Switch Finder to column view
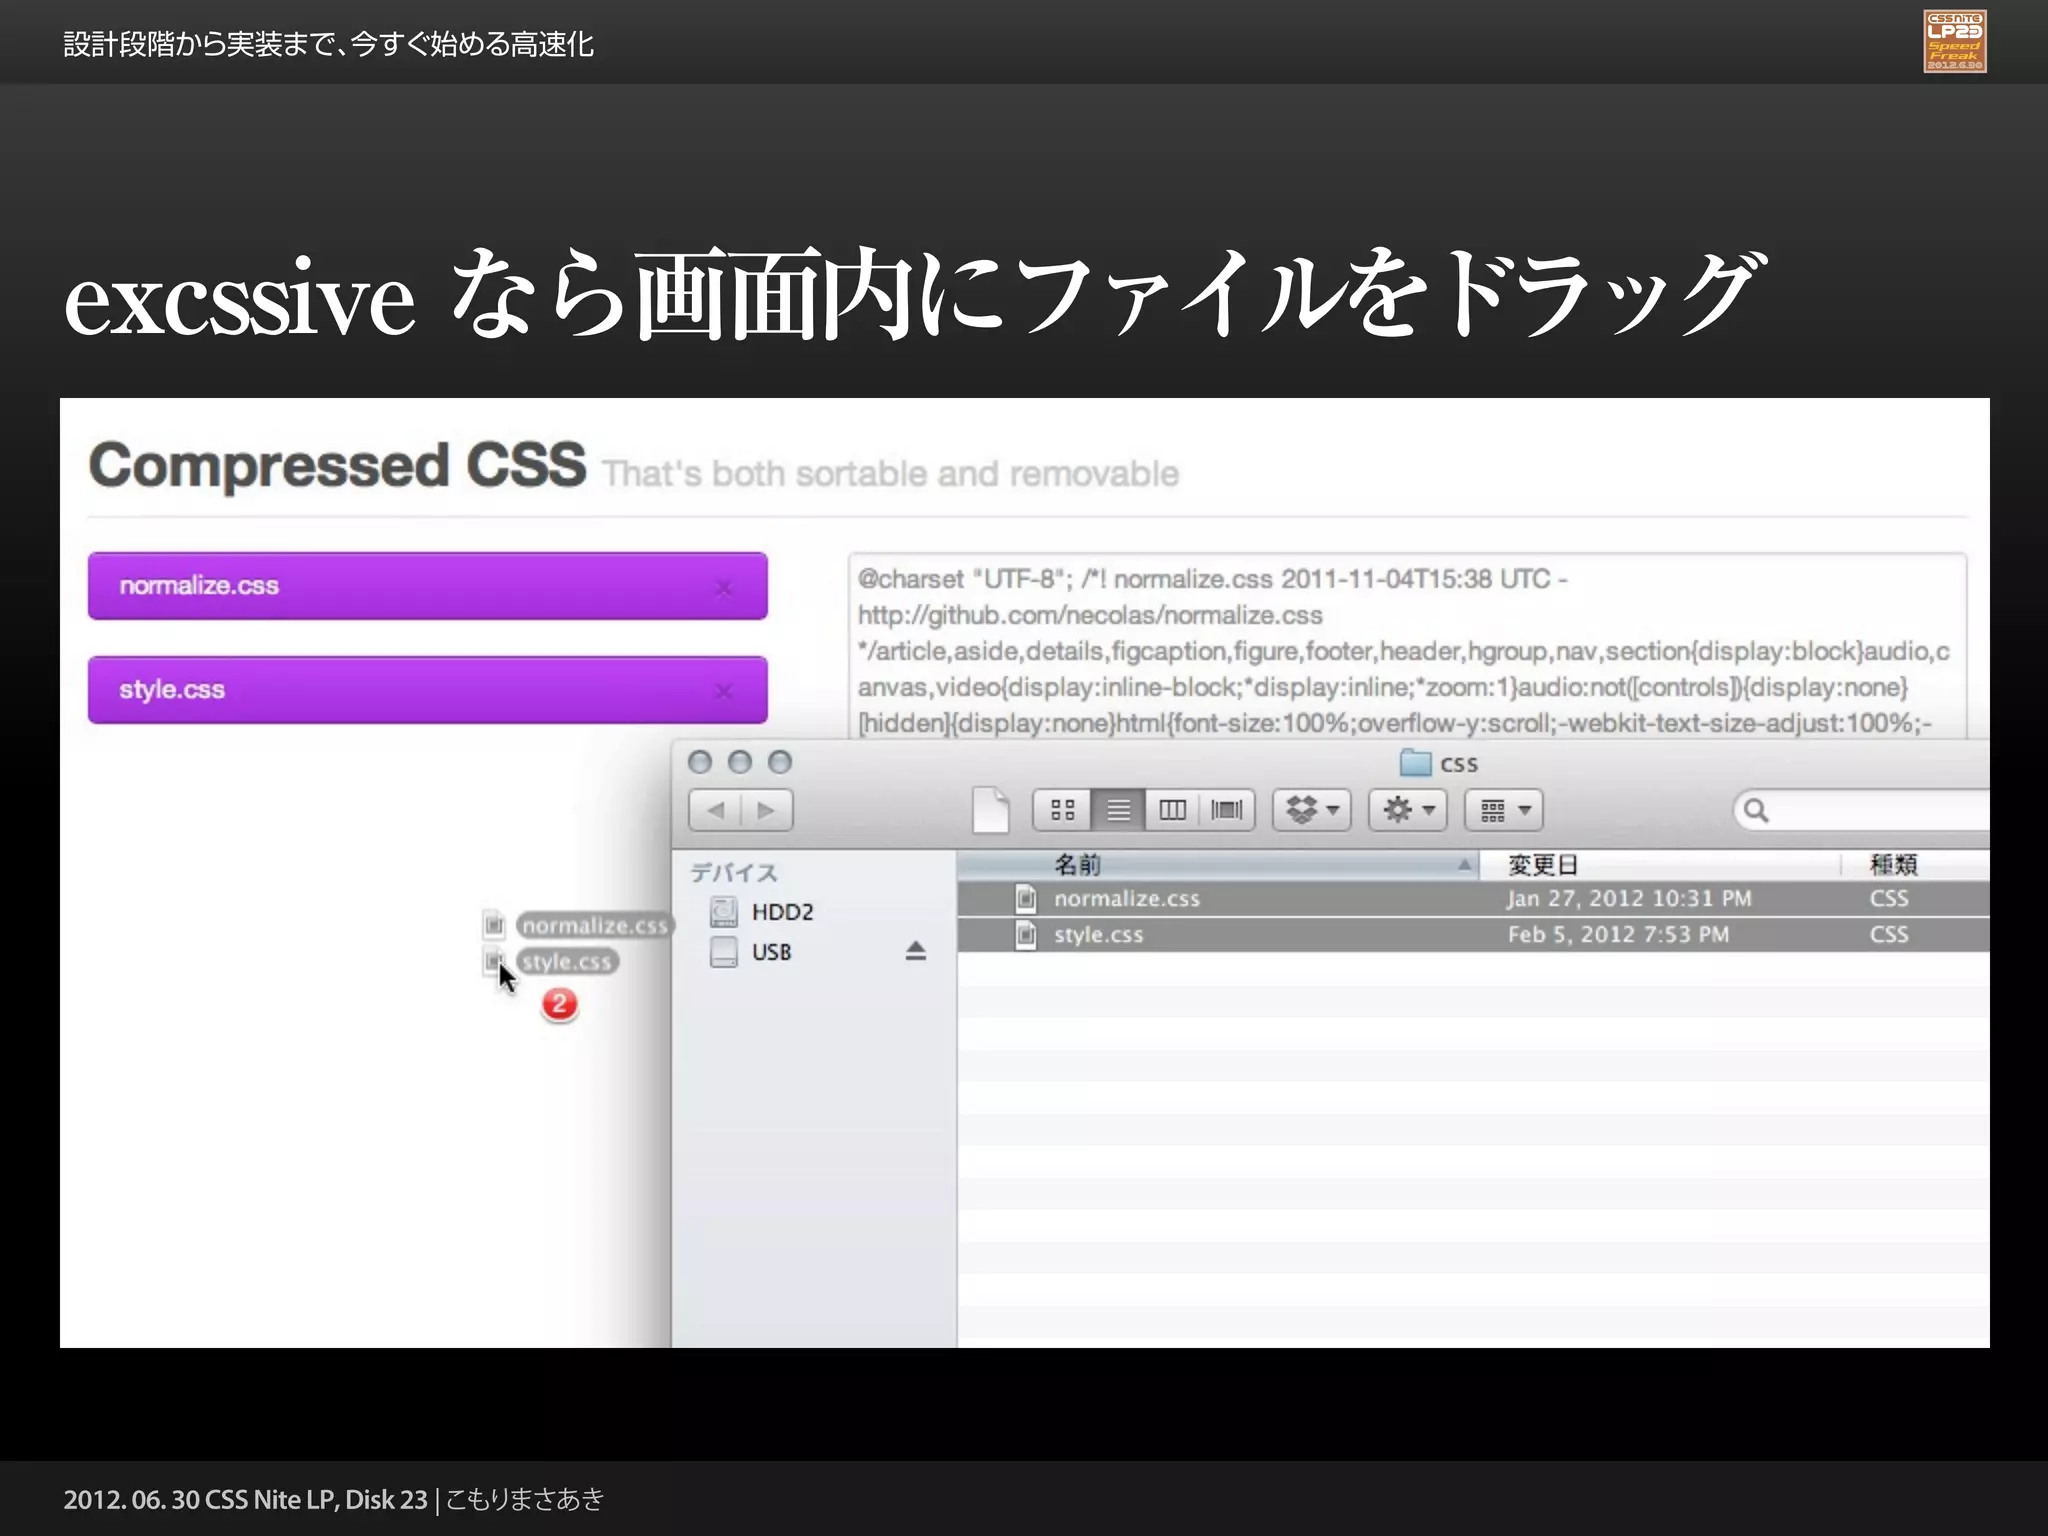2048x1536 pixels. [x=1173, y=810]
